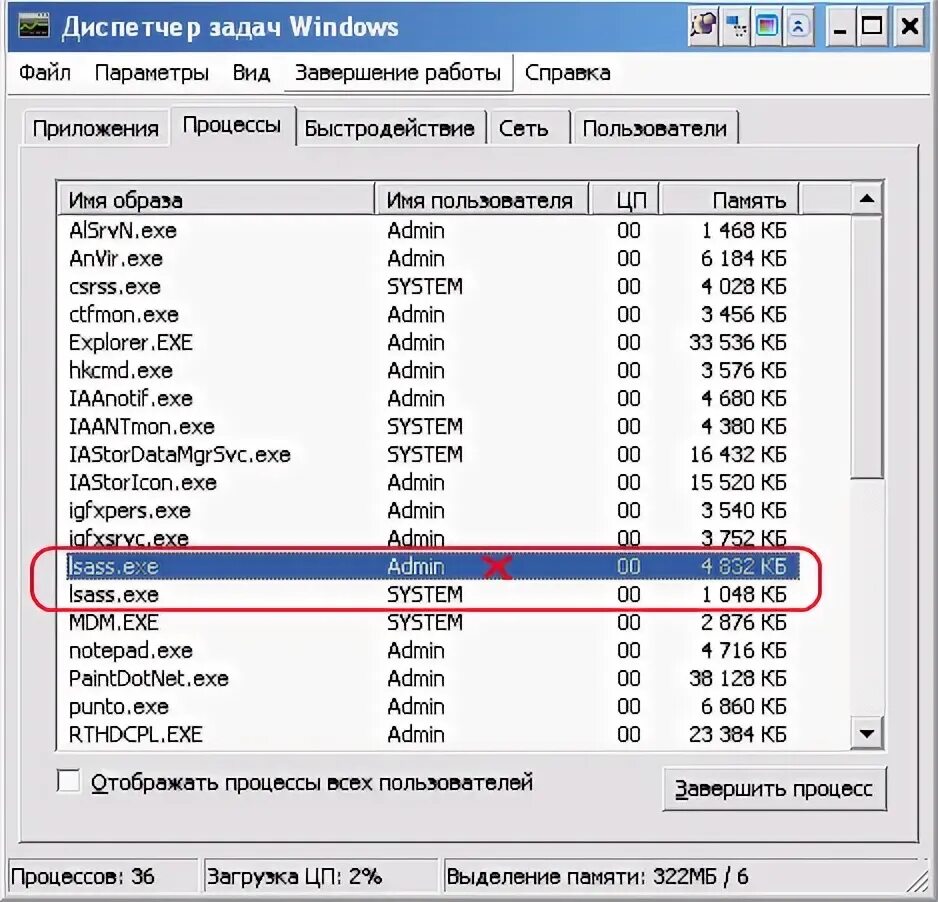The image size is (938, 902).
Task: Sort by the Имя пользователя column header
Action: (x=481, y=200)
